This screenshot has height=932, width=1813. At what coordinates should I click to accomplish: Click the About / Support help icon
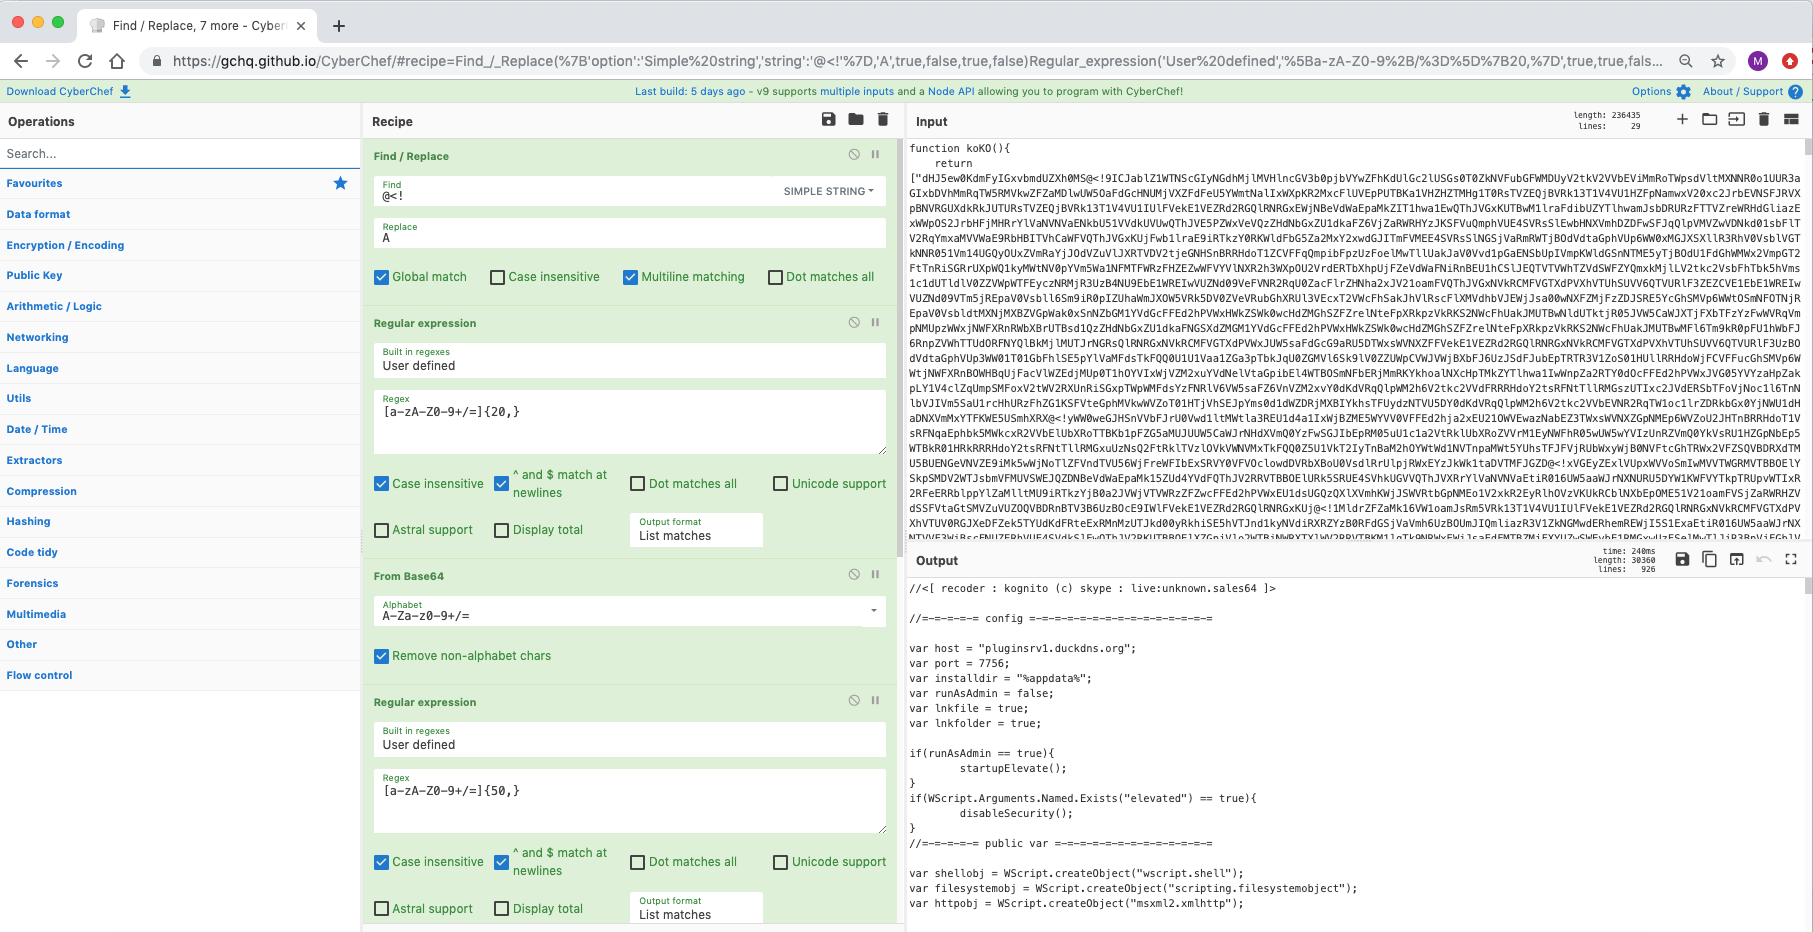[x=1795, y=92]
